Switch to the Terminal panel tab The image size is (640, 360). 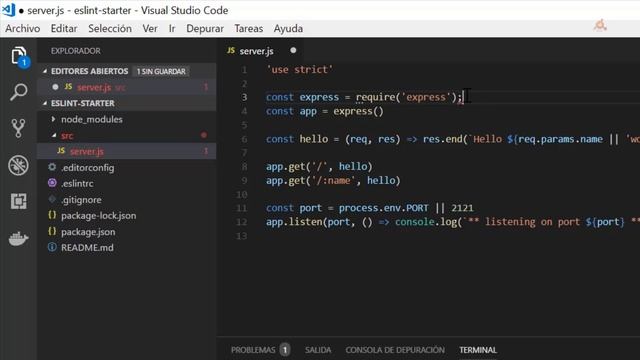coord(478,350)
